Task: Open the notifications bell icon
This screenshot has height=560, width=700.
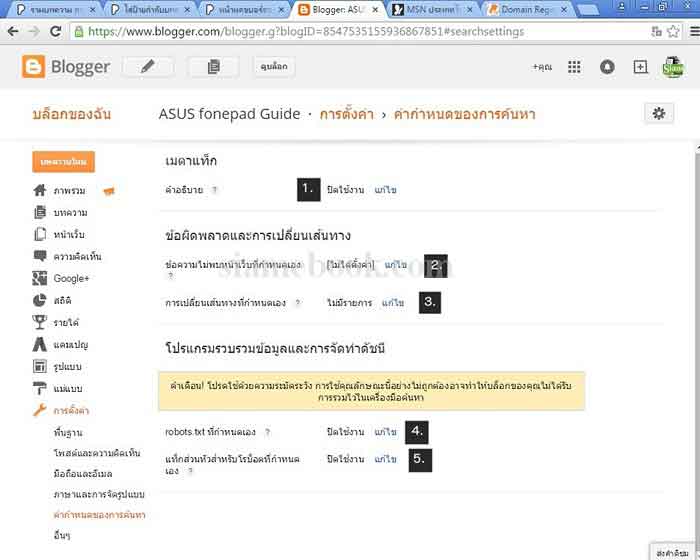Action: pos(607,67)
